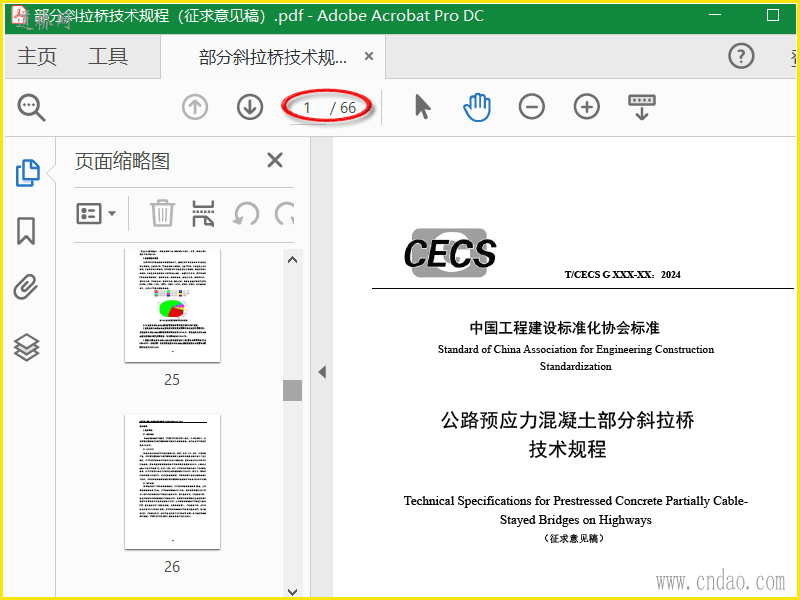Click the 公路预应力混凝土部分斜拉桥 title
Image resolution: width=800 pixels, height=600 pixels.
[x=567, y=420]
